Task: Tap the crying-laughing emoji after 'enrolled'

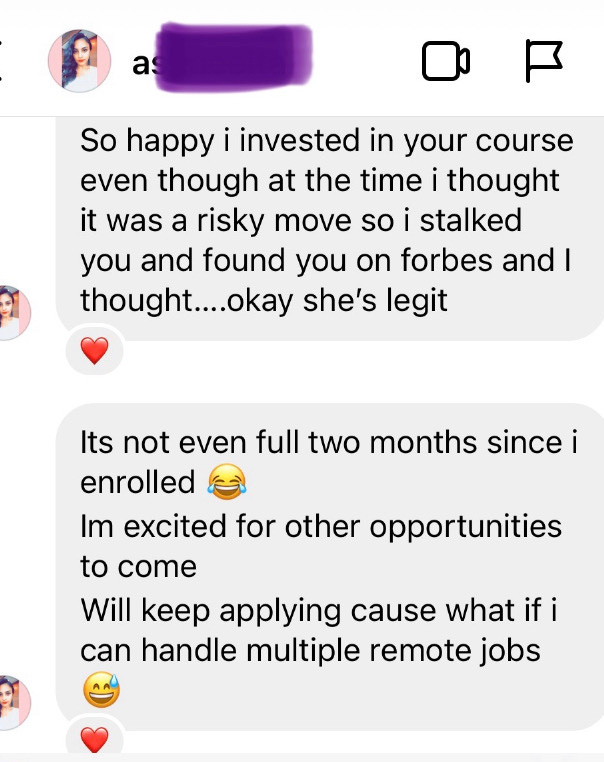Action: coord(227,482)
